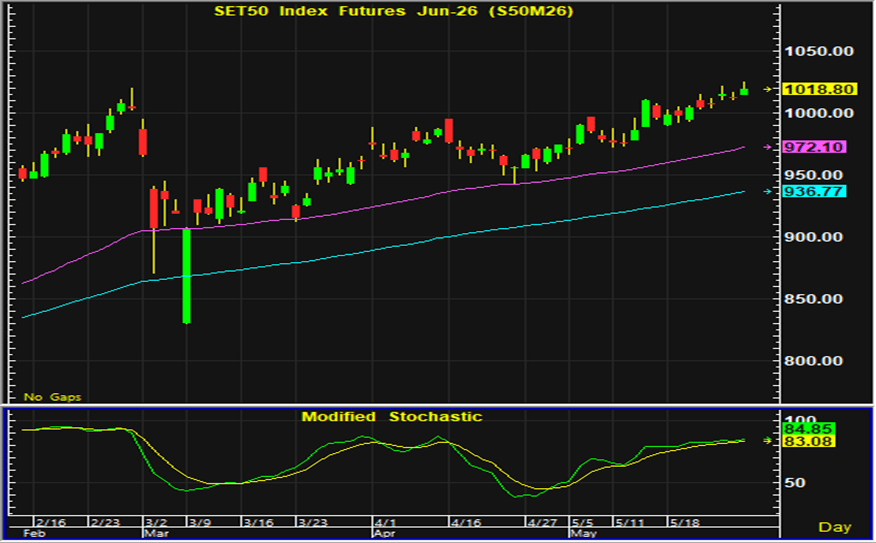Click the May month label

[x=583, y=534]
